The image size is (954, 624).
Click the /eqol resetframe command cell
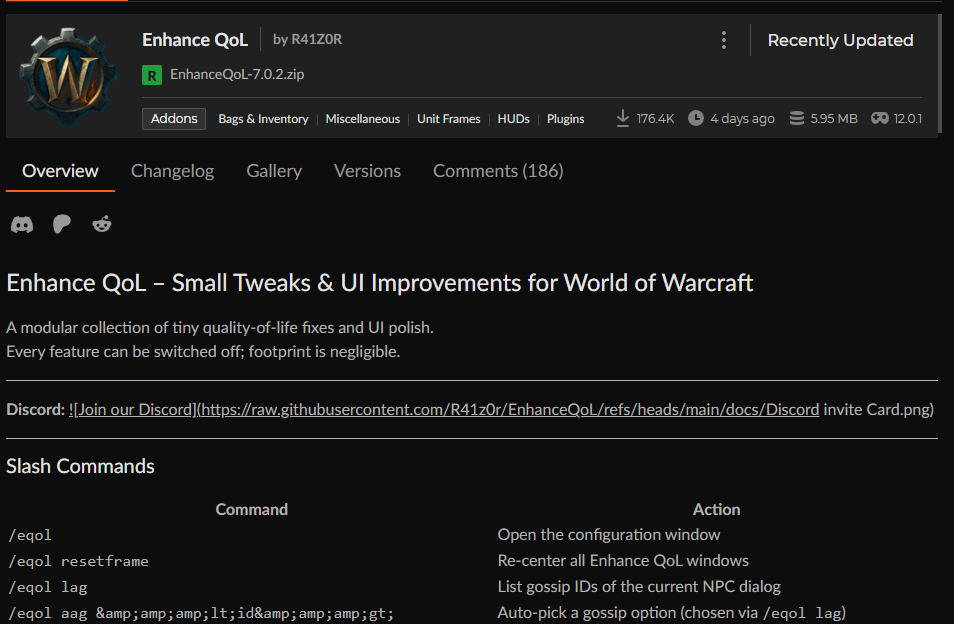tap(78, 561)
